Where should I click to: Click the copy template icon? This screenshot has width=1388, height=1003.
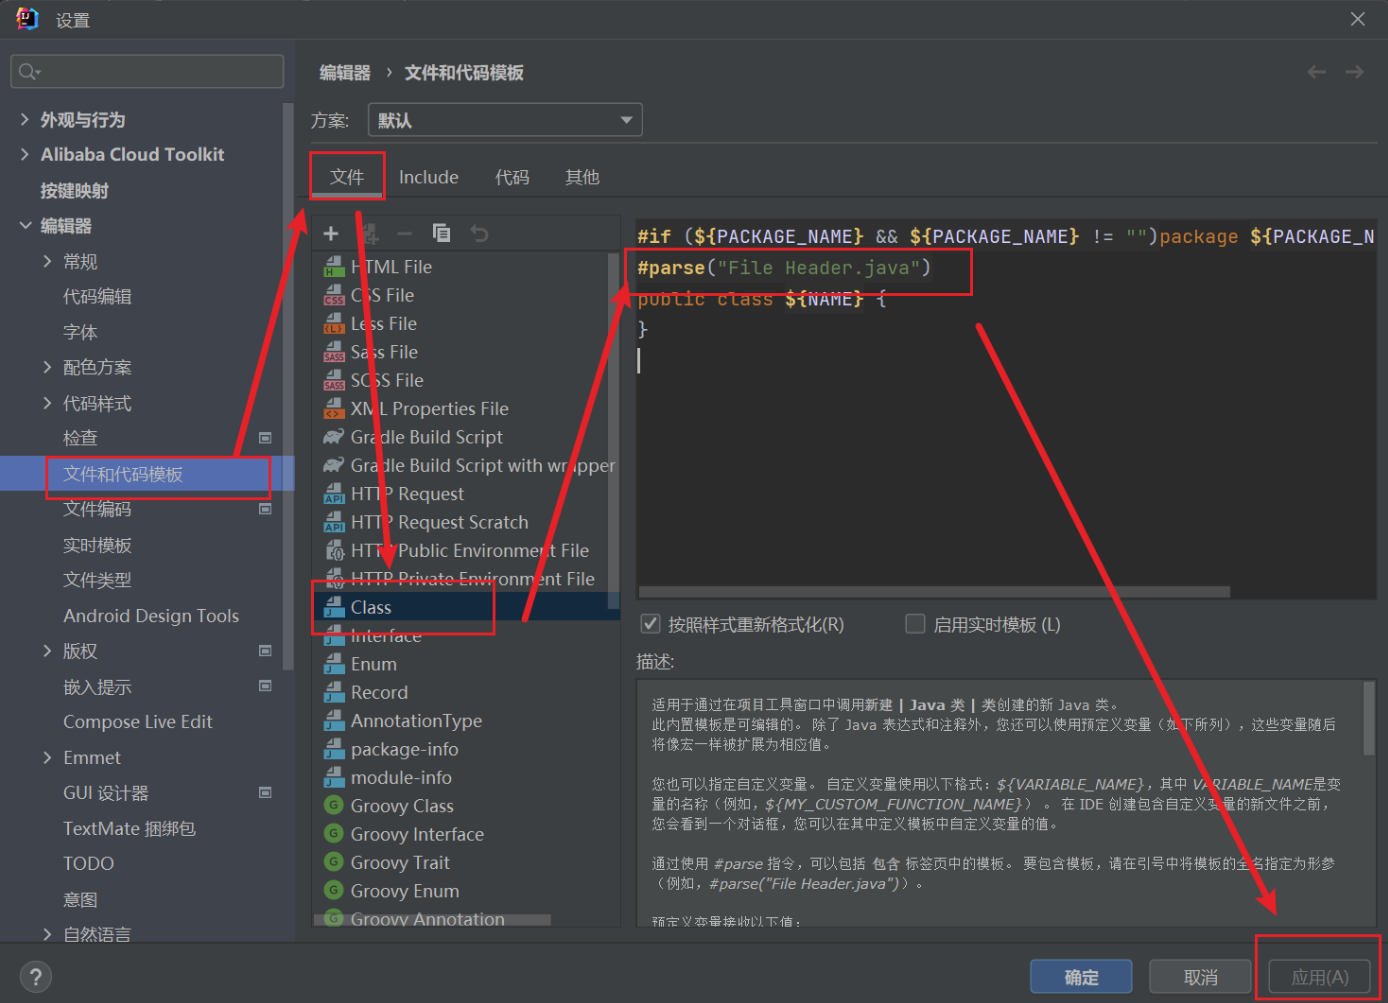pos(441,233)
